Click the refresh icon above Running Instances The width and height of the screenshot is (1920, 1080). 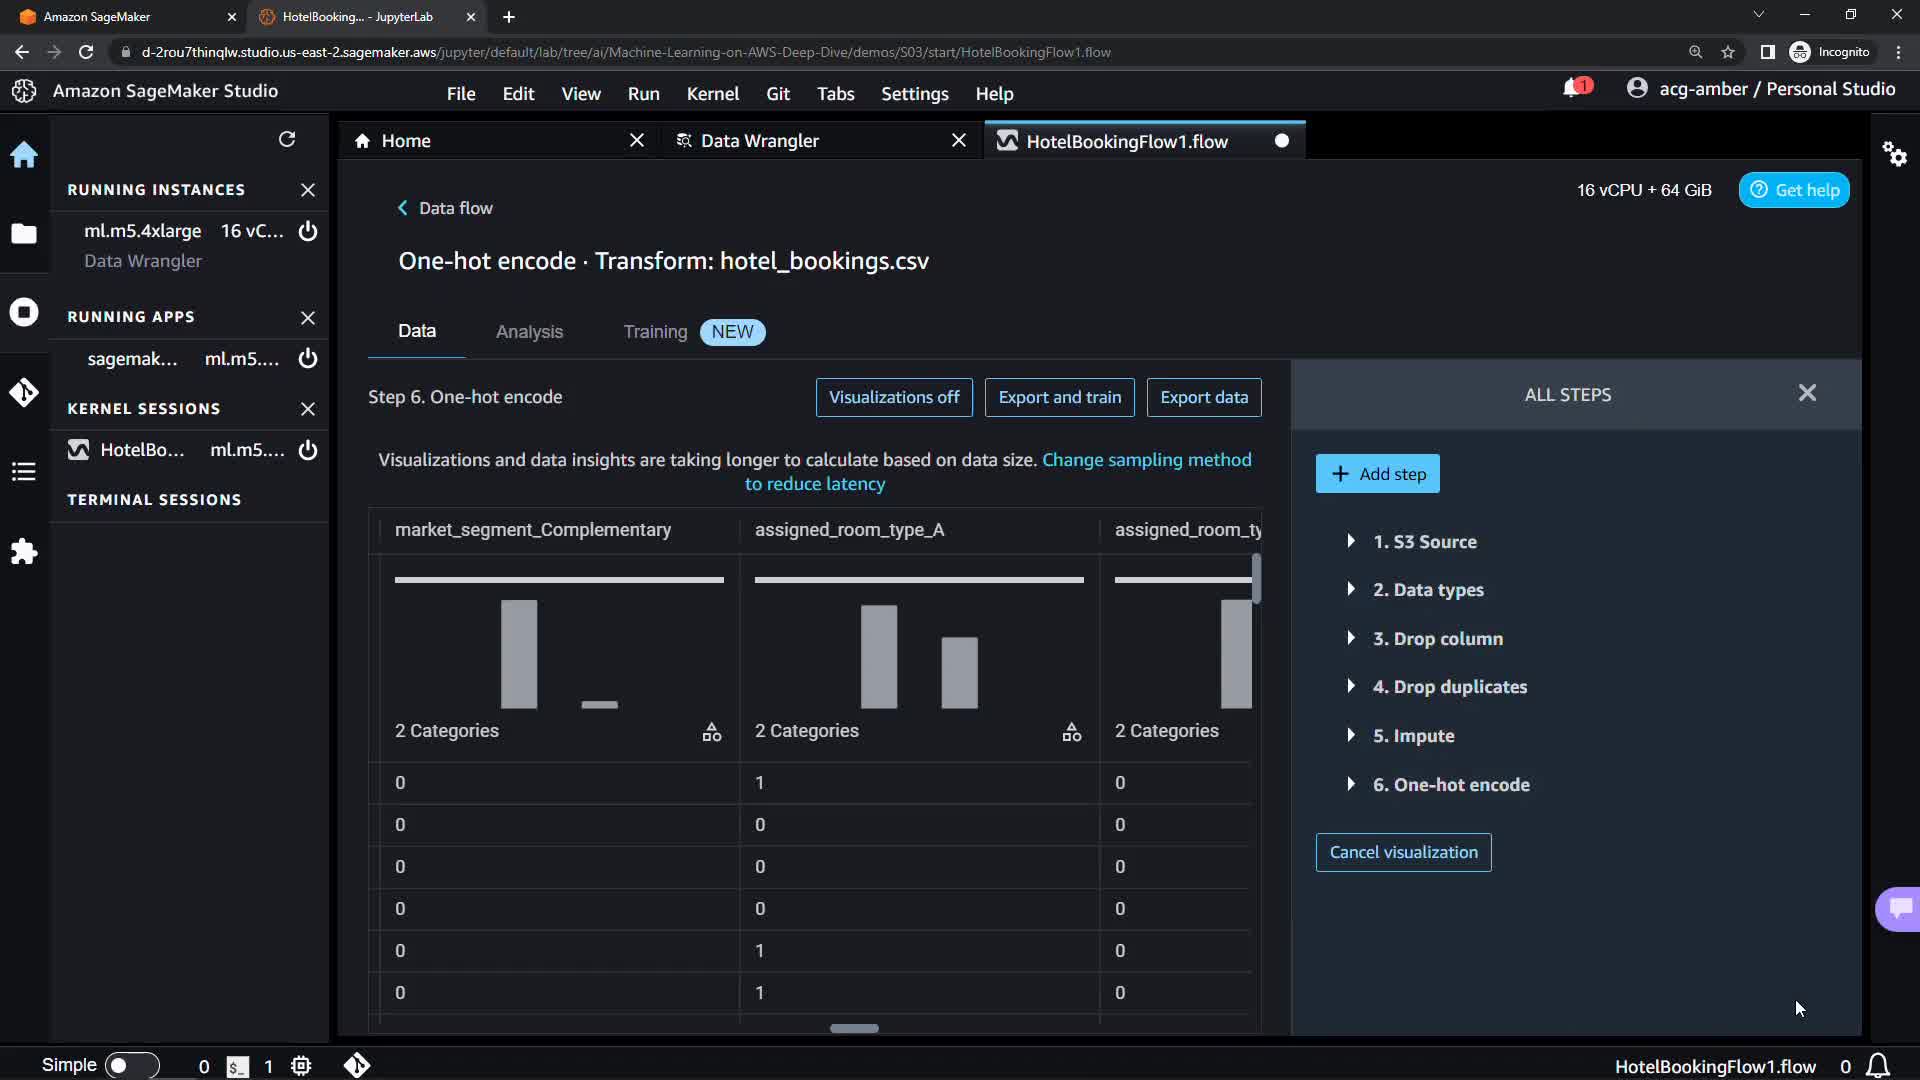click(x=287, y=139)
